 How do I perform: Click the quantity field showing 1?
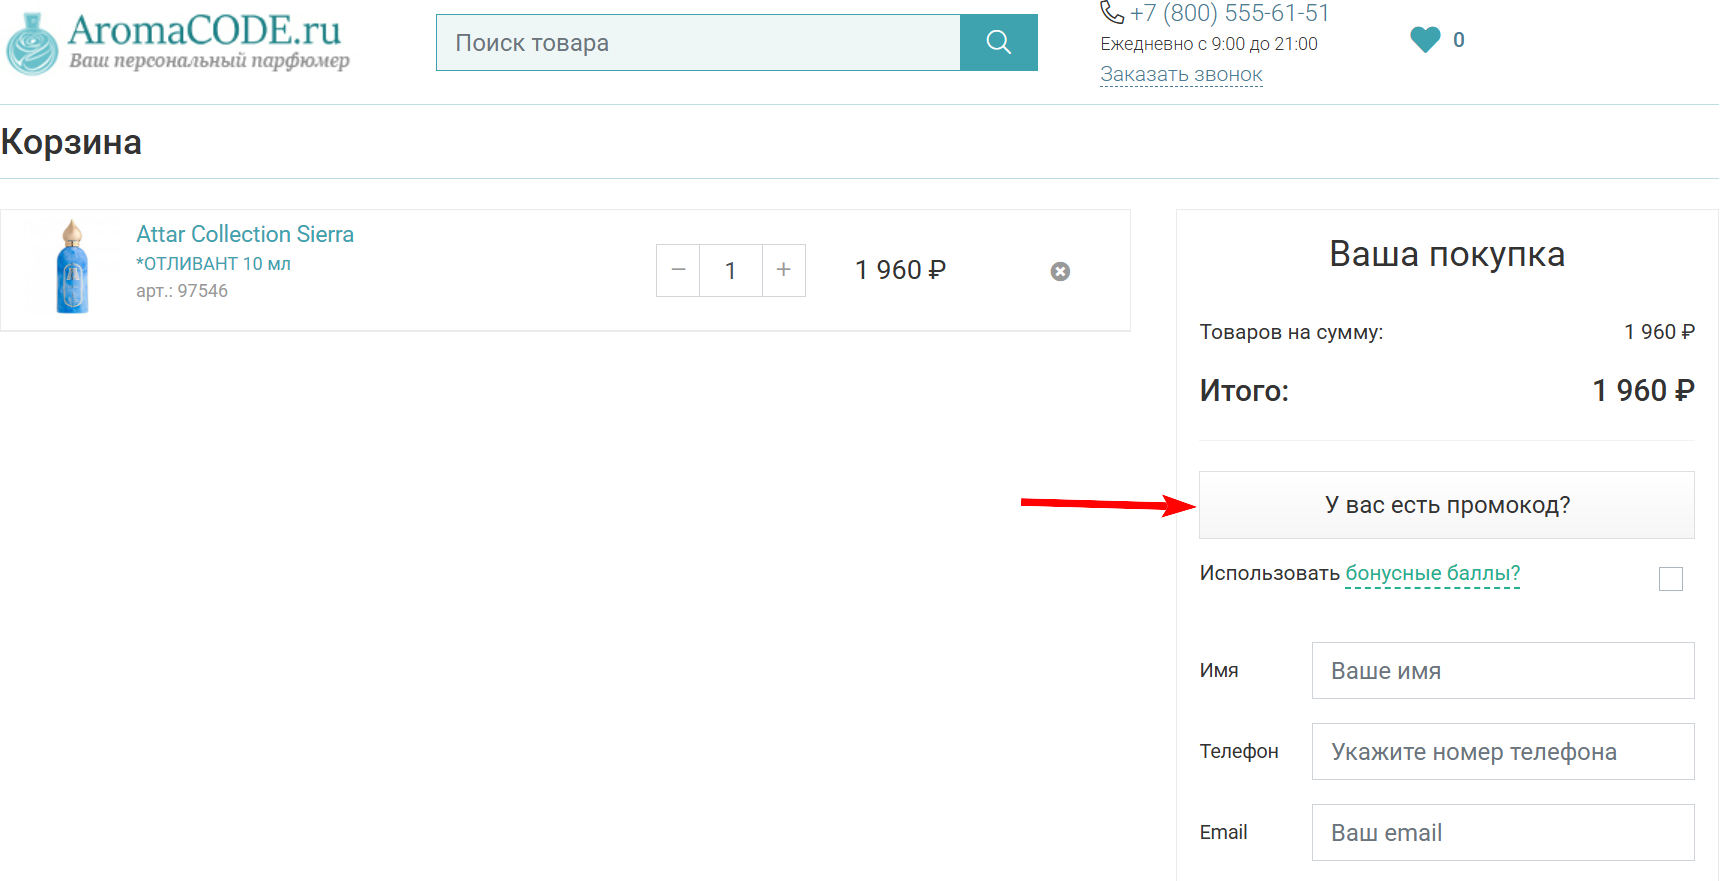coord(731,270)
